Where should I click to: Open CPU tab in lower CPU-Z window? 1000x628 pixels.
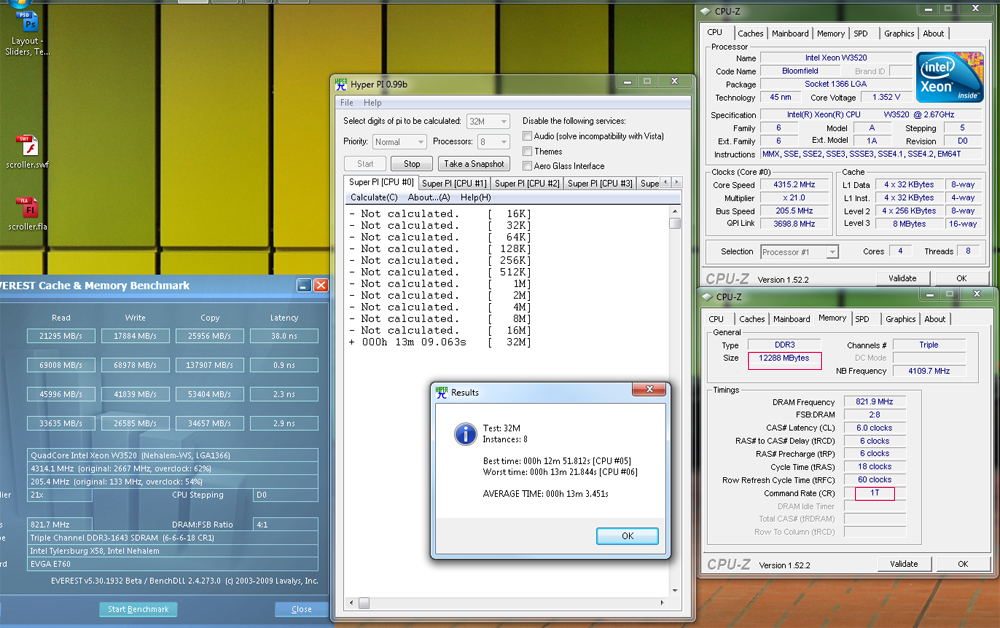point(716,319)
